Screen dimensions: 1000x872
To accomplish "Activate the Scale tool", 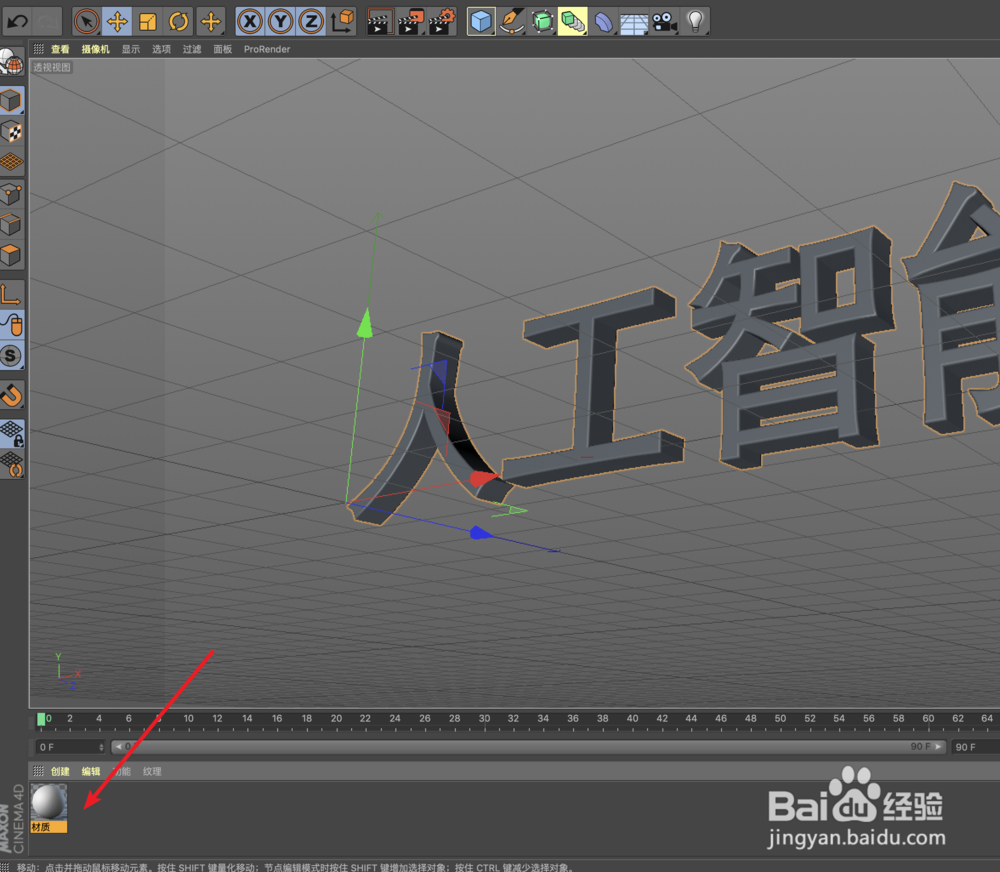I will pos(148,22).
